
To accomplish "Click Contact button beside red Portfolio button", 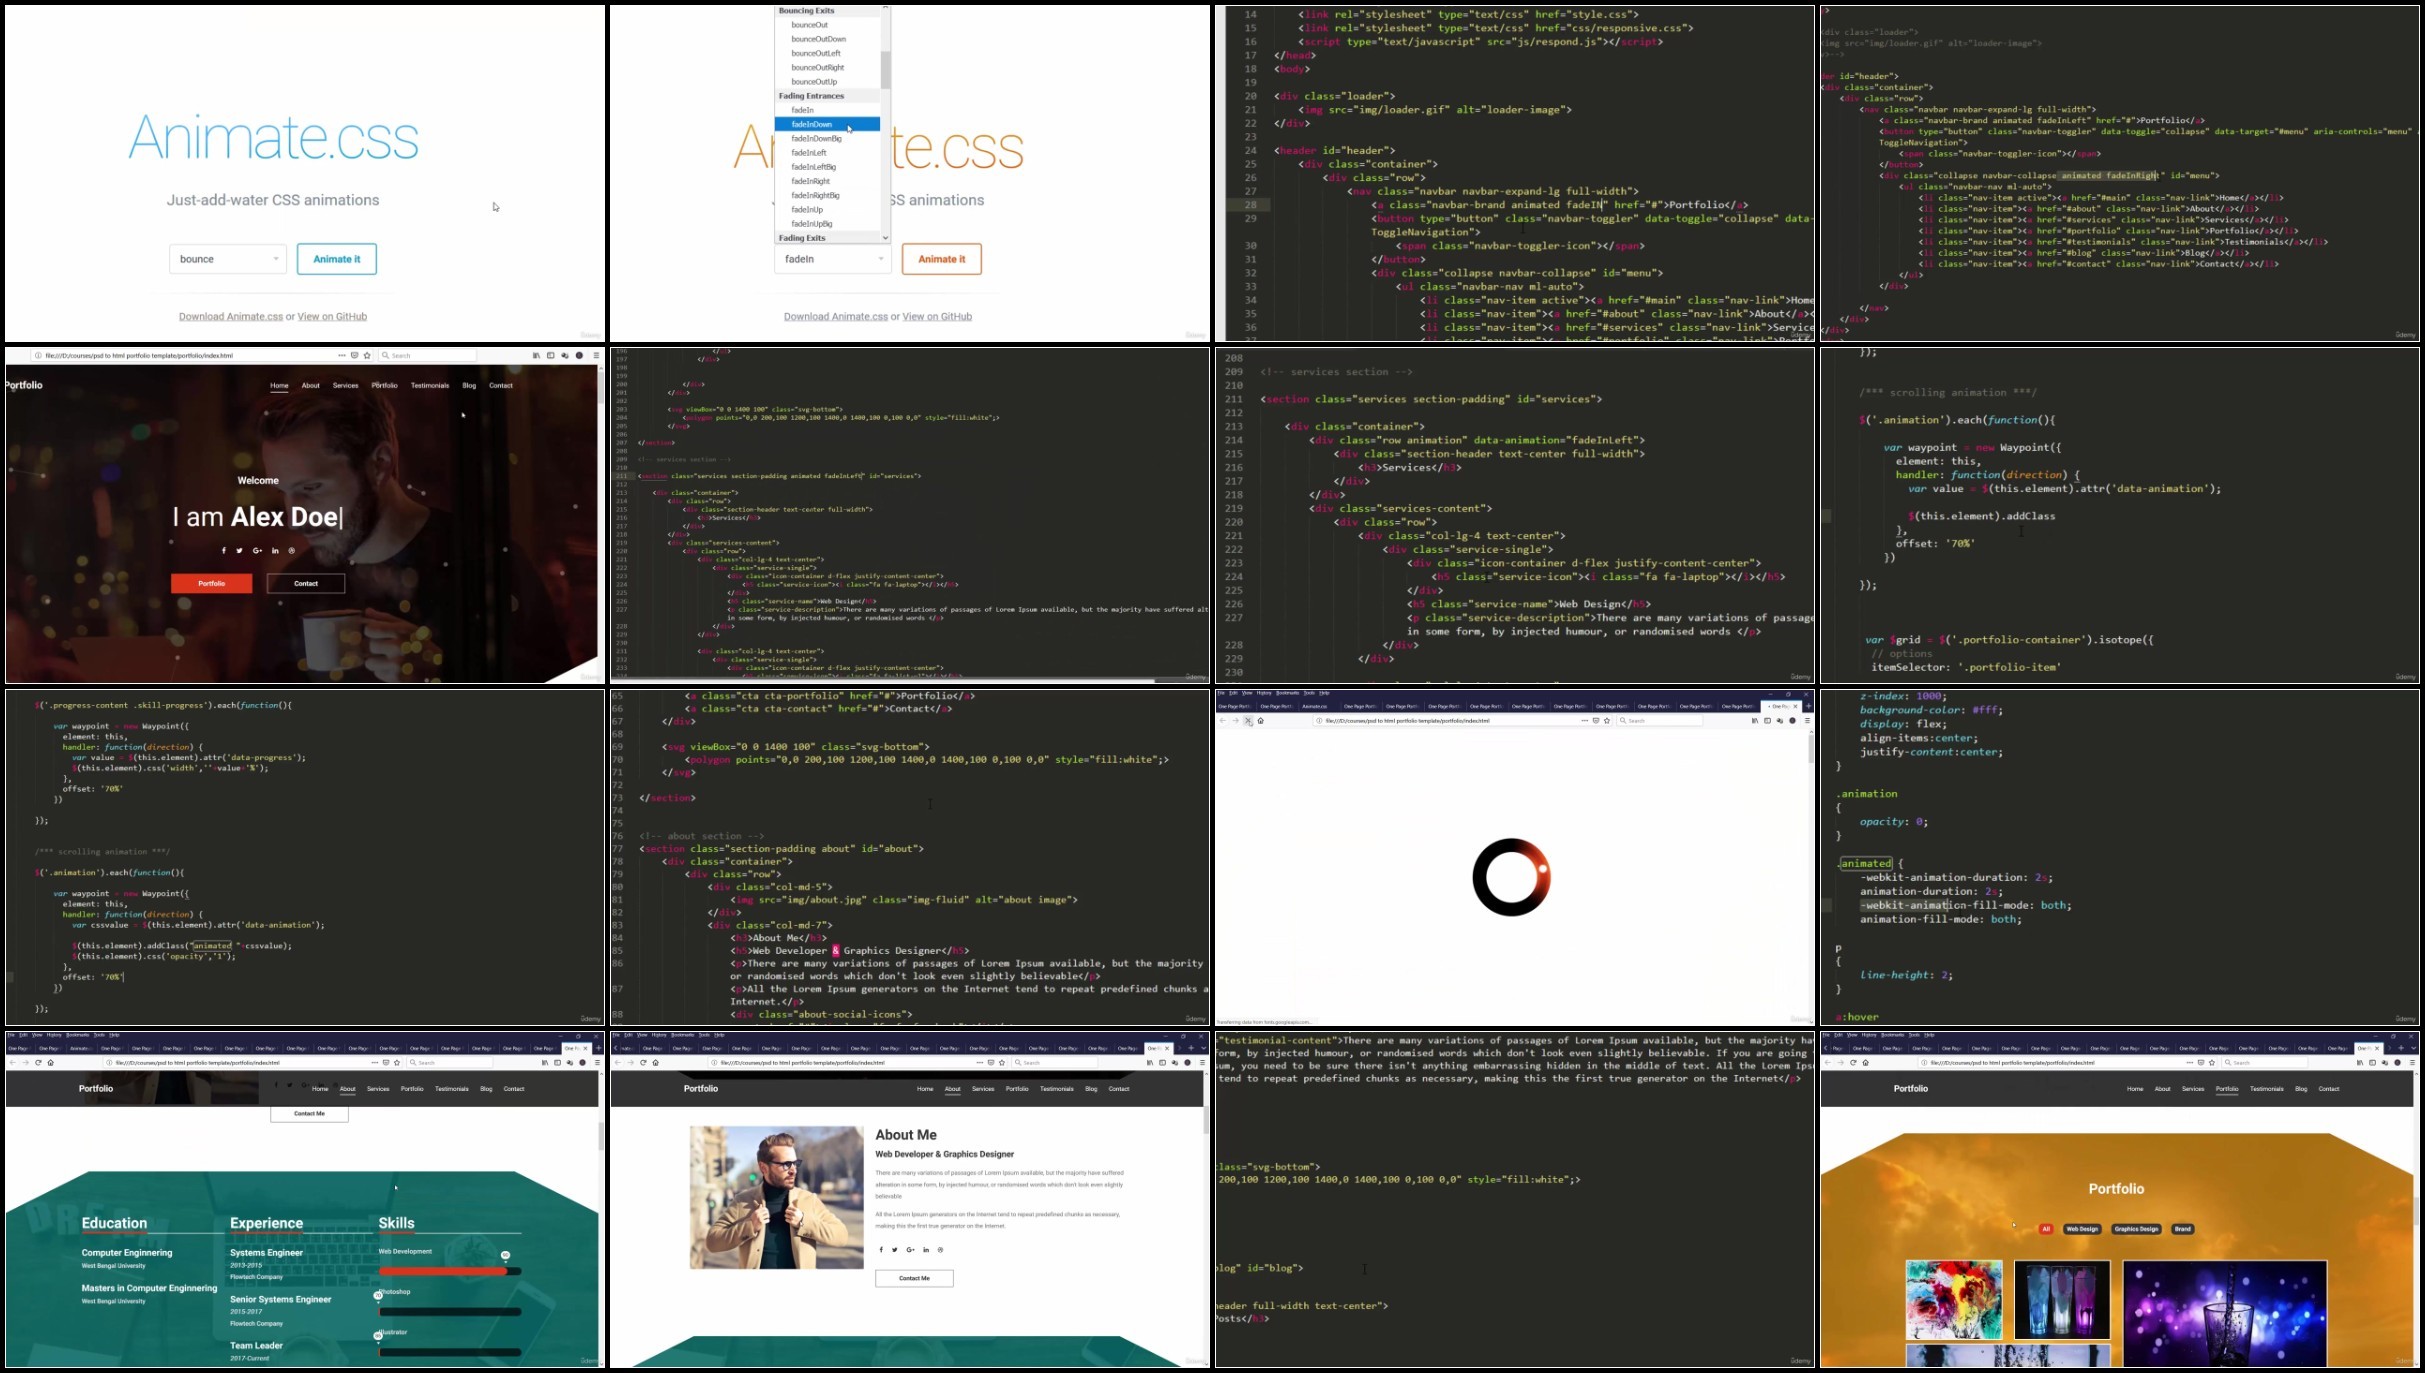I will click(306, 583).
